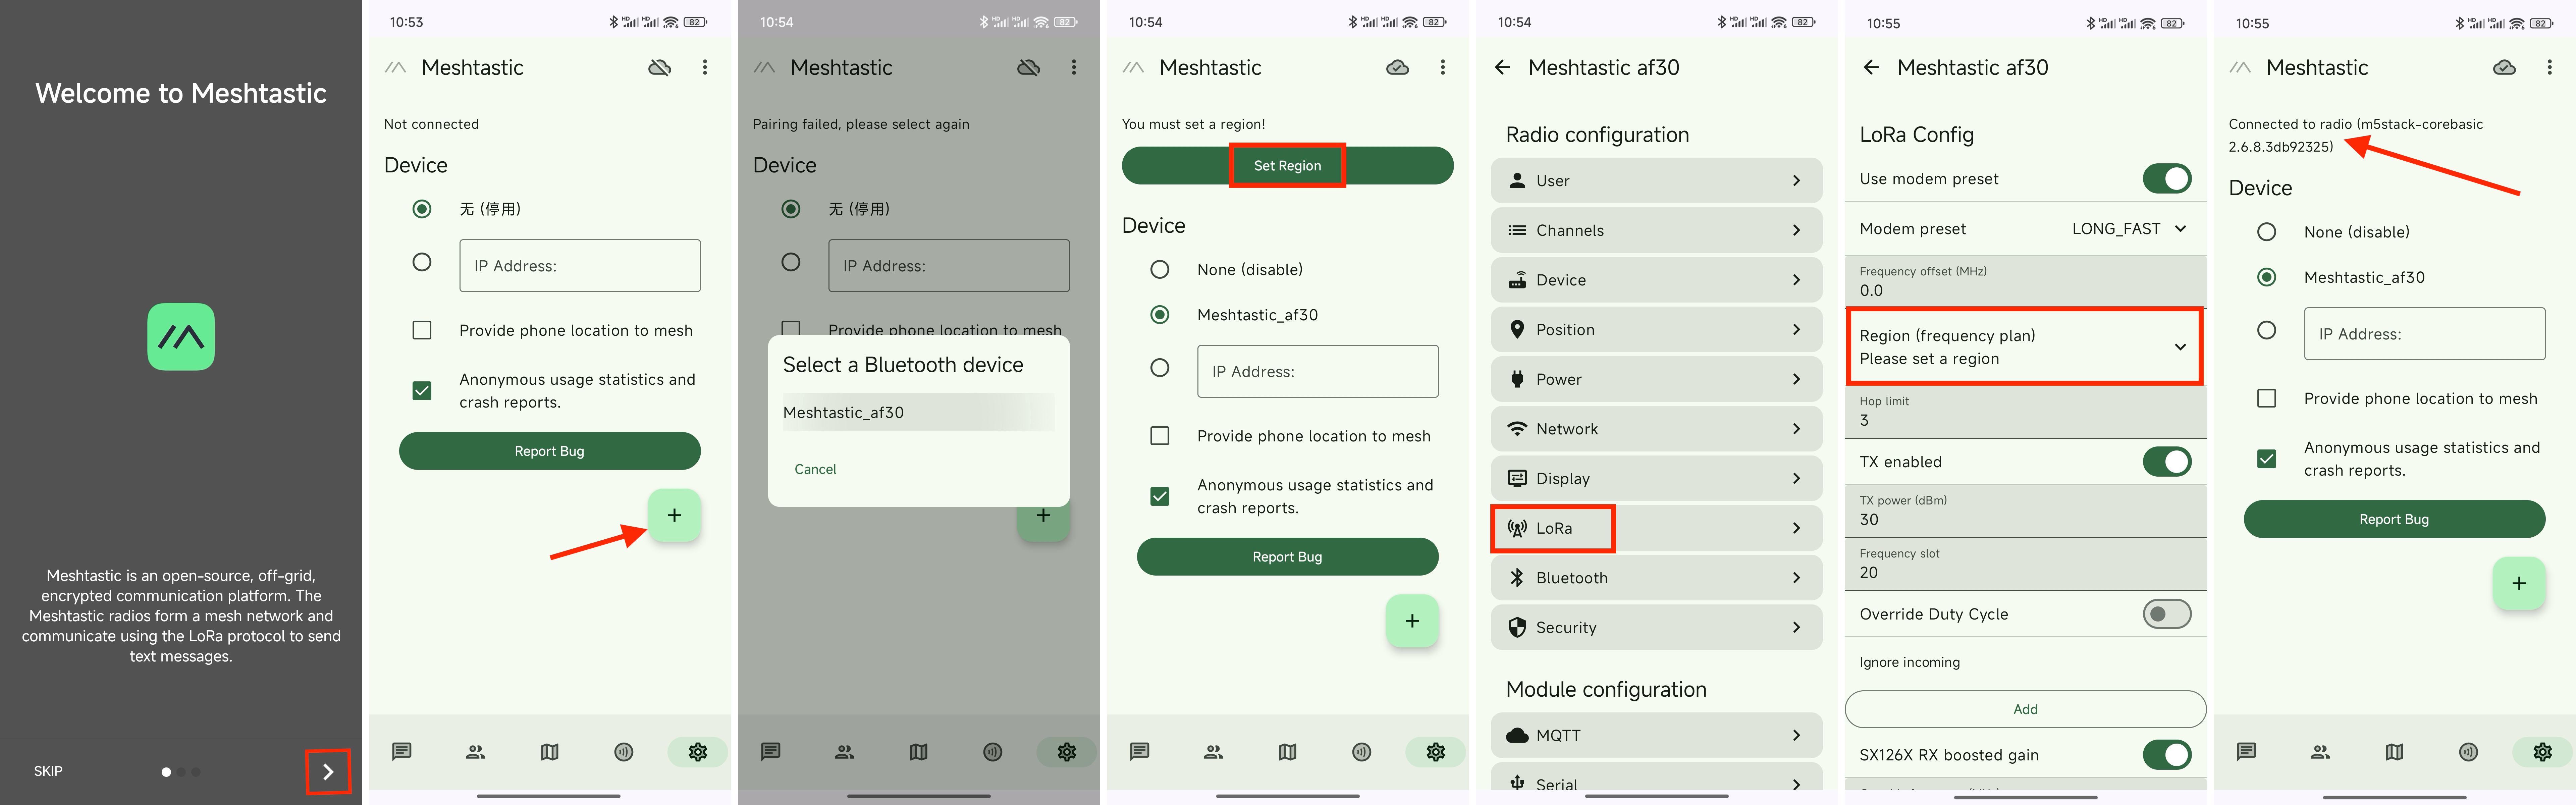
Task: Tap Report Bug on the set-region screen
Action: click(x=1287, y=557)
